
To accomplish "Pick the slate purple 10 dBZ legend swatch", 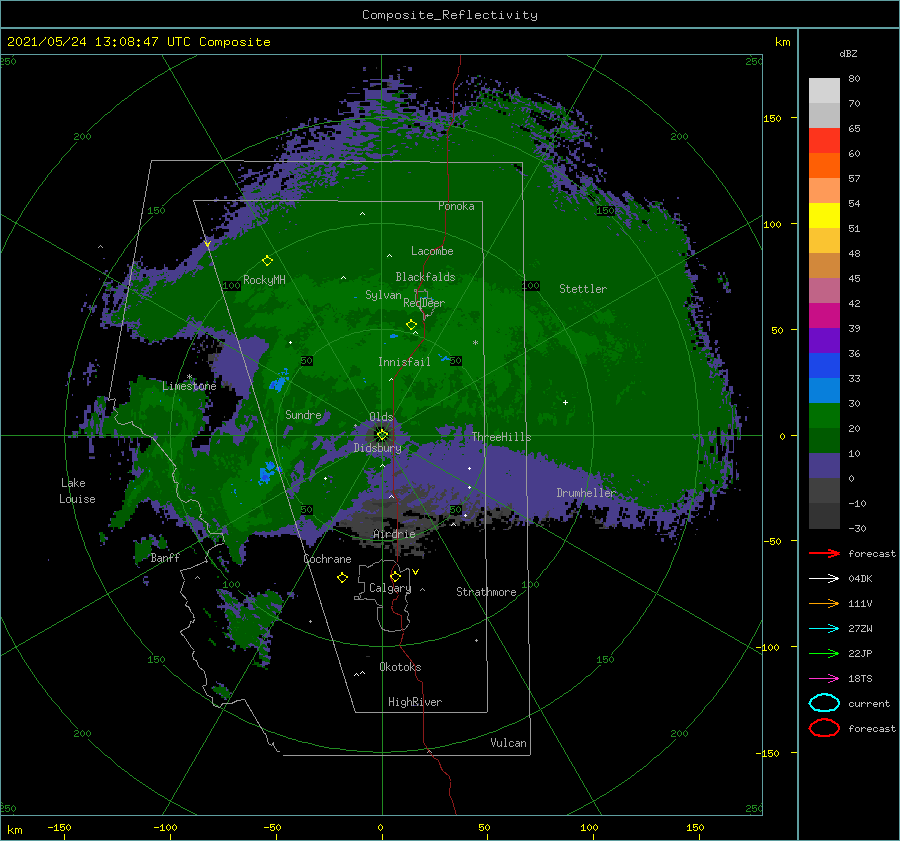I will pyautogui.click(x=824, y=465).
